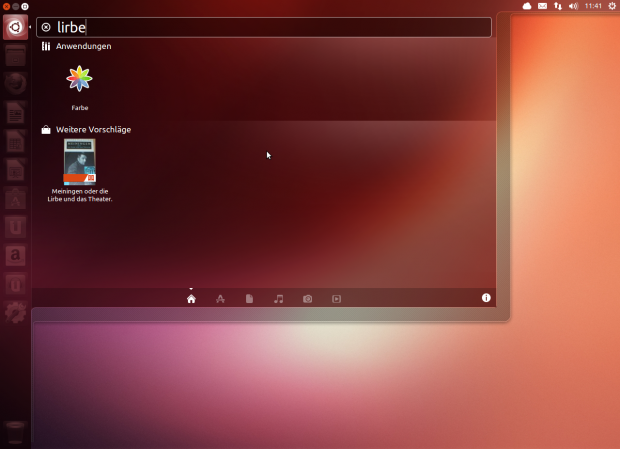Open the messaging mail indicator
This screenshot has height=449, width=620.
(542, 6)
